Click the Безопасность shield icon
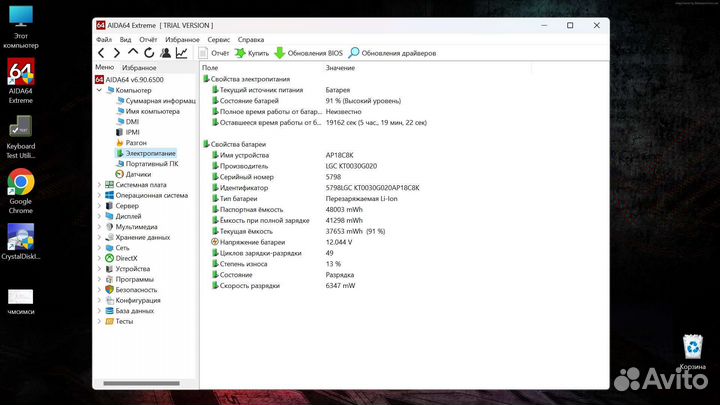Image resolution: width=720 pixels, height=405 pixels. pyautogui.click(x=109, y=290)
